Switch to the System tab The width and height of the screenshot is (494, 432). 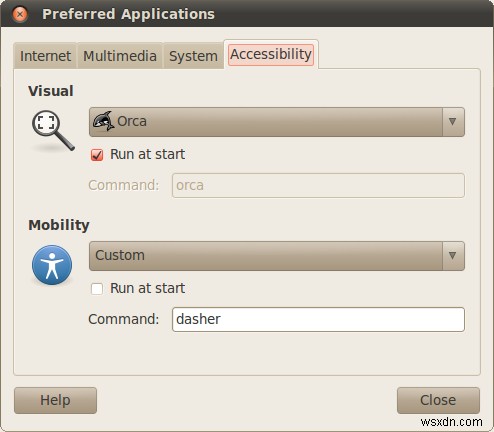pyautogui.click(x=193, y=56)
